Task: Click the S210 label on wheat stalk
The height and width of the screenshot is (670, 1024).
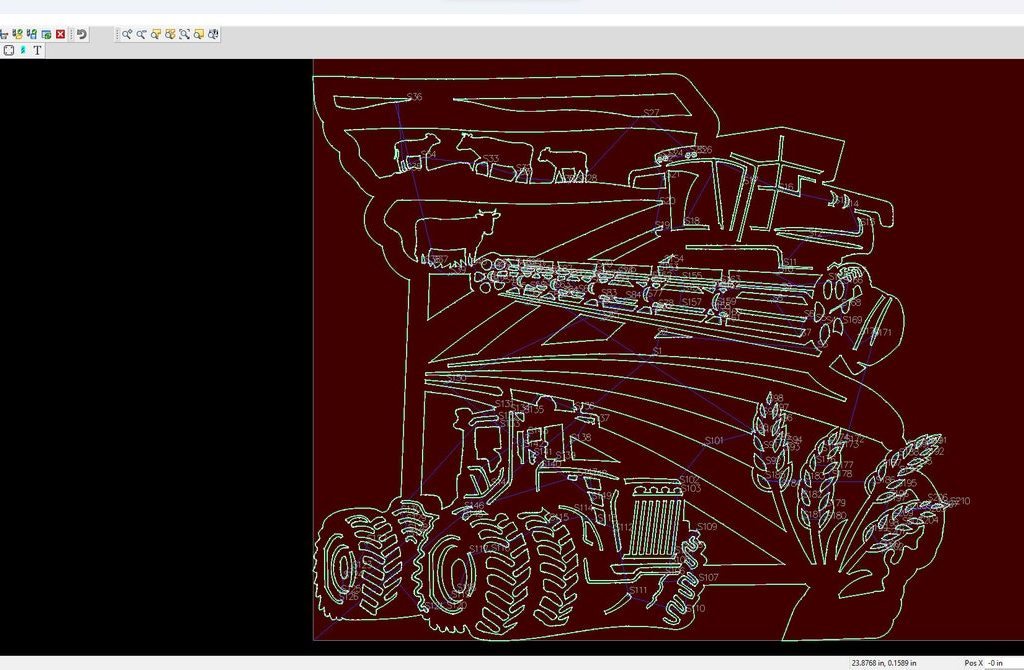Action: click(x=960, y=501)
